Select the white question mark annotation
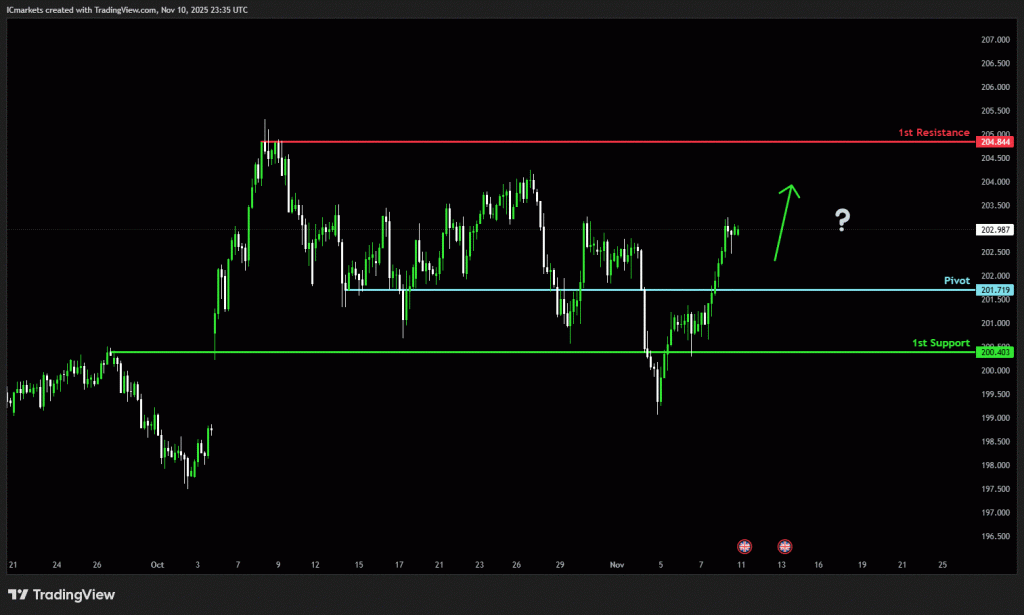Viewport: 1024px width, 615px height. (843, 220)
